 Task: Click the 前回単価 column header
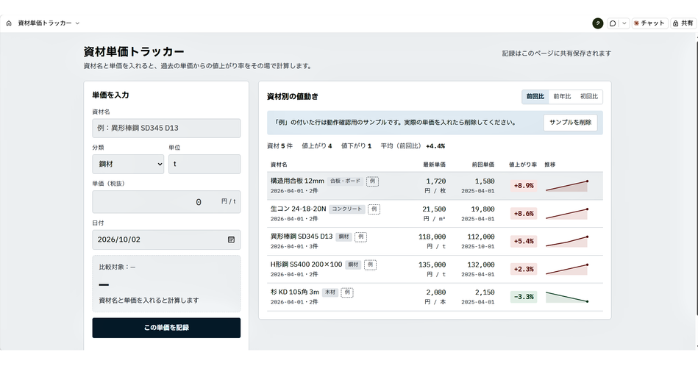pyautogui.click(x=483, y=165)
